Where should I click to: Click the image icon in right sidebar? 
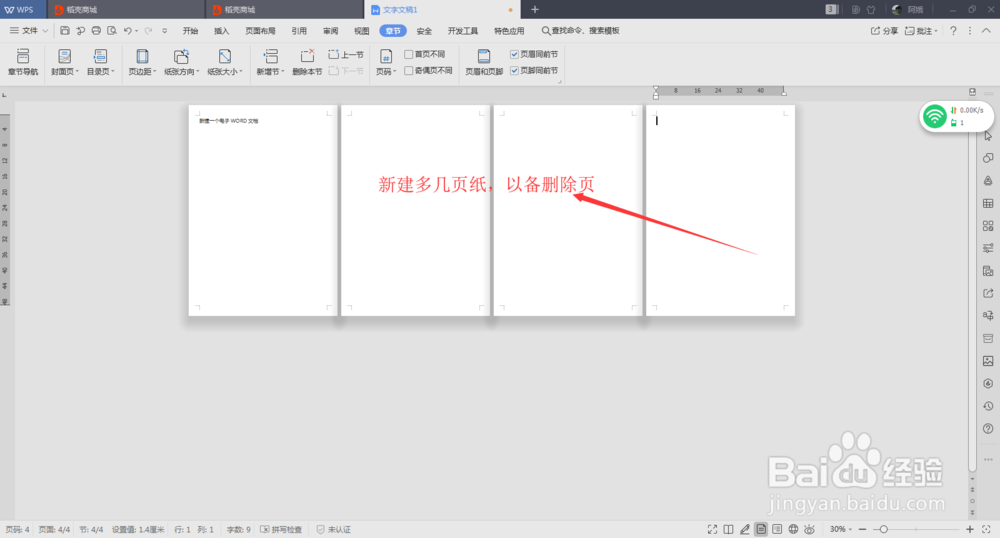[988, 361]
